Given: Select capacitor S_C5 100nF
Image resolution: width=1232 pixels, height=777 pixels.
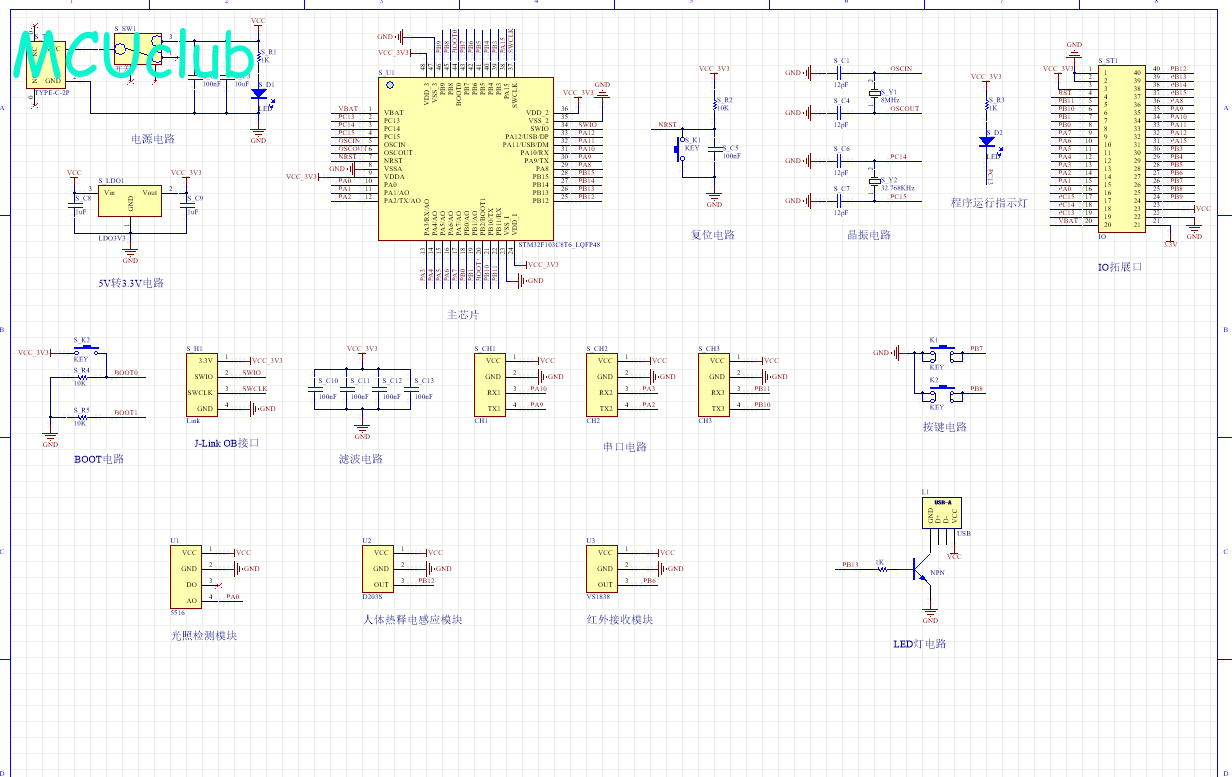Looking at the screenshot, I should coord(715,149).
